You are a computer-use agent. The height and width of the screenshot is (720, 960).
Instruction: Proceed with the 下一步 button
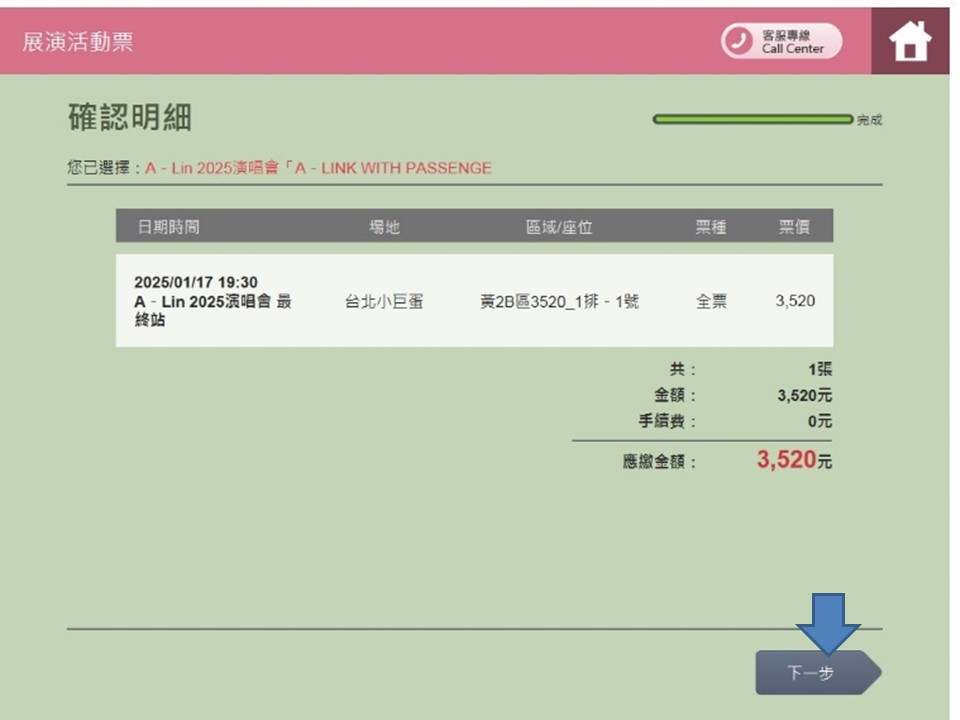pyautogui.click(x=818, y=672)
